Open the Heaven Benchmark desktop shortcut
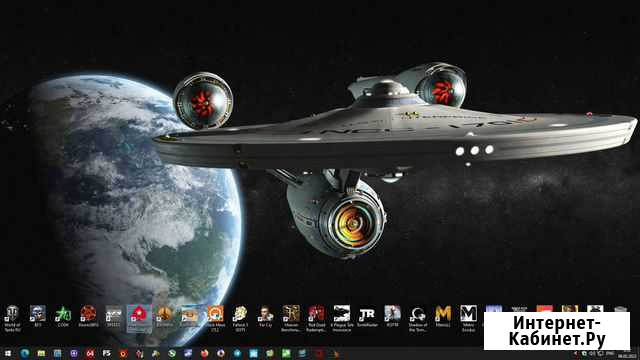This screenshot has width=640, height=360. point(291,318)
